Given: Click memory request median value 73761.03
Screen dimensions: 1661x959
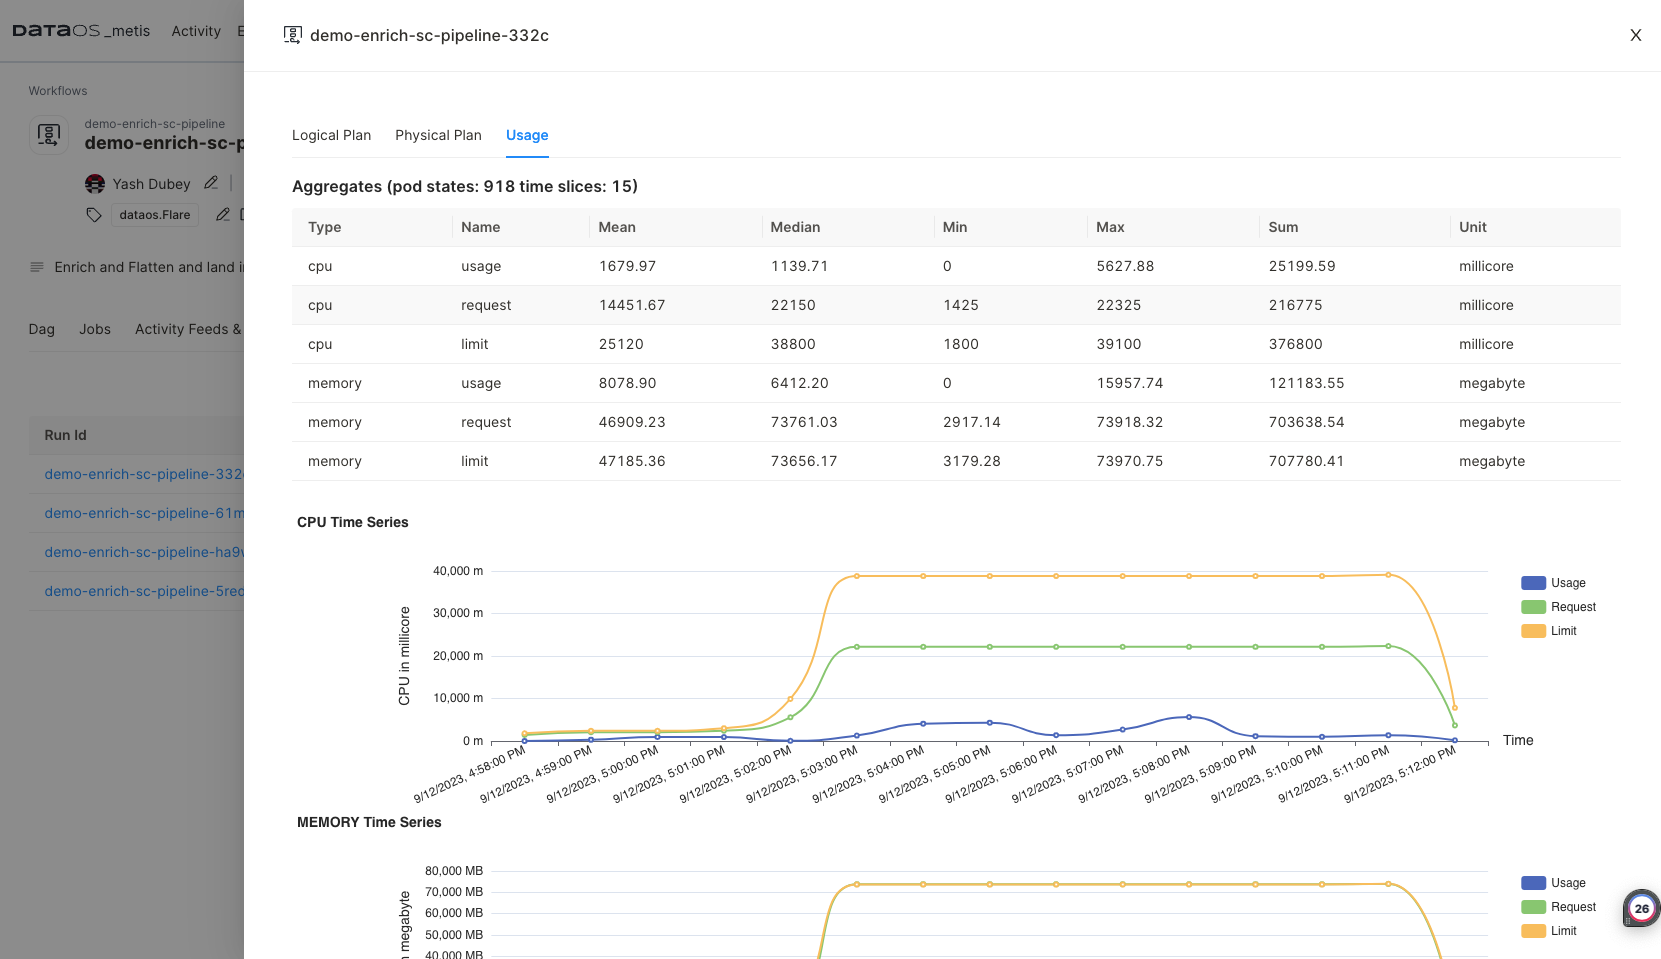Looking at the screenshot, I should [804, 422].
